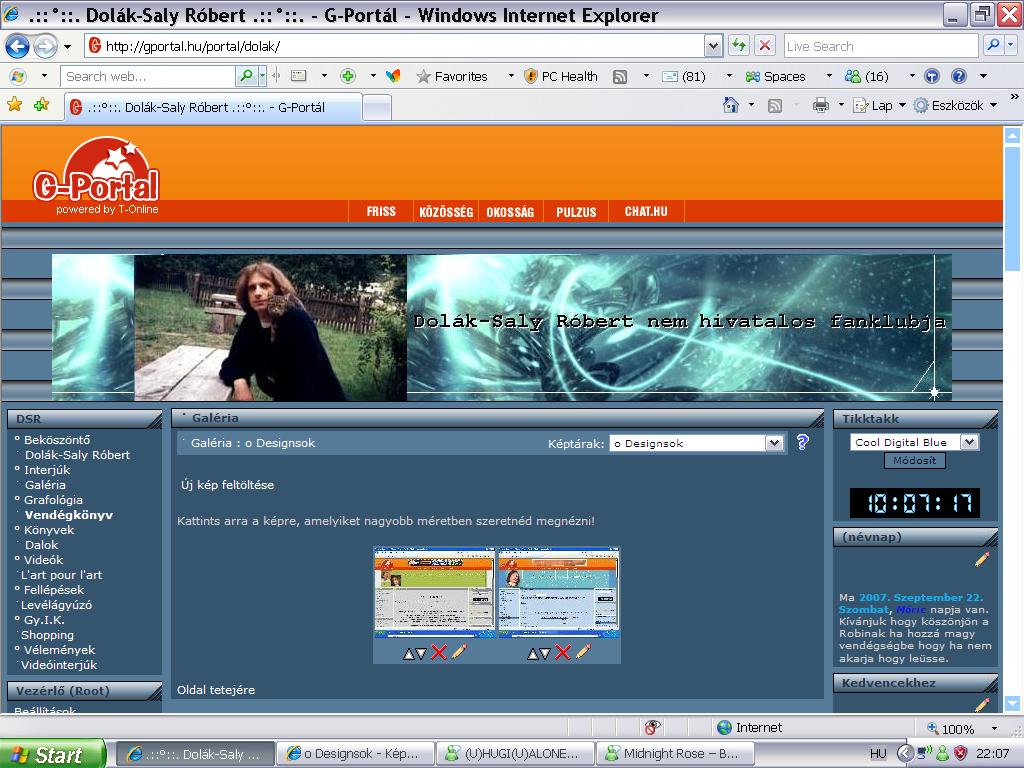
Task: Edit second thumbnail using its pencil icon
Action: tap(583, 651)
